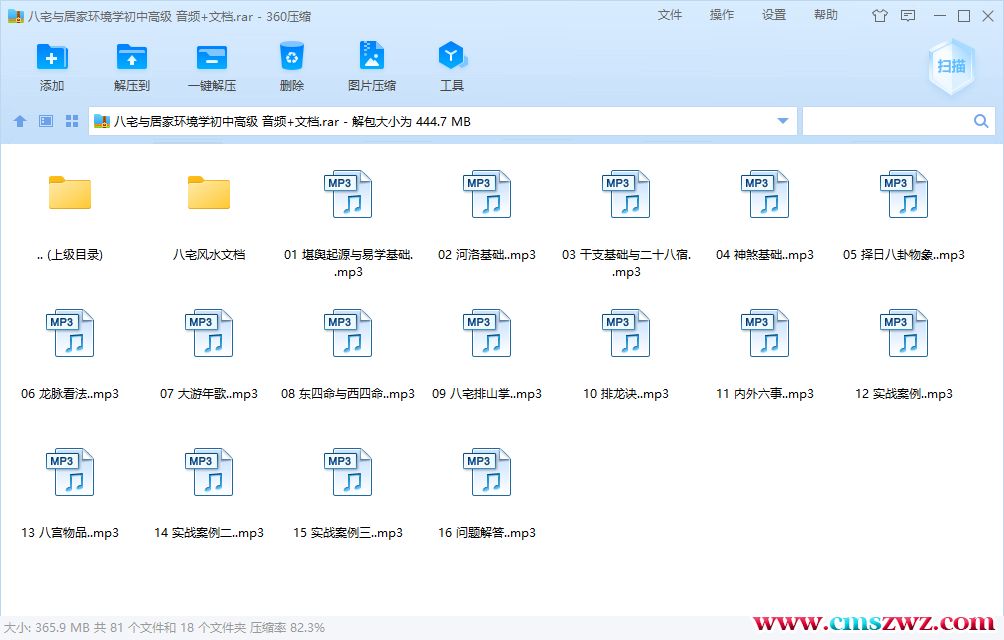Open the archive path dropdown arrow
Image resolution: width=1004 pixels, height=640 pixels.
pyautogui.click(x=783, y=120)
